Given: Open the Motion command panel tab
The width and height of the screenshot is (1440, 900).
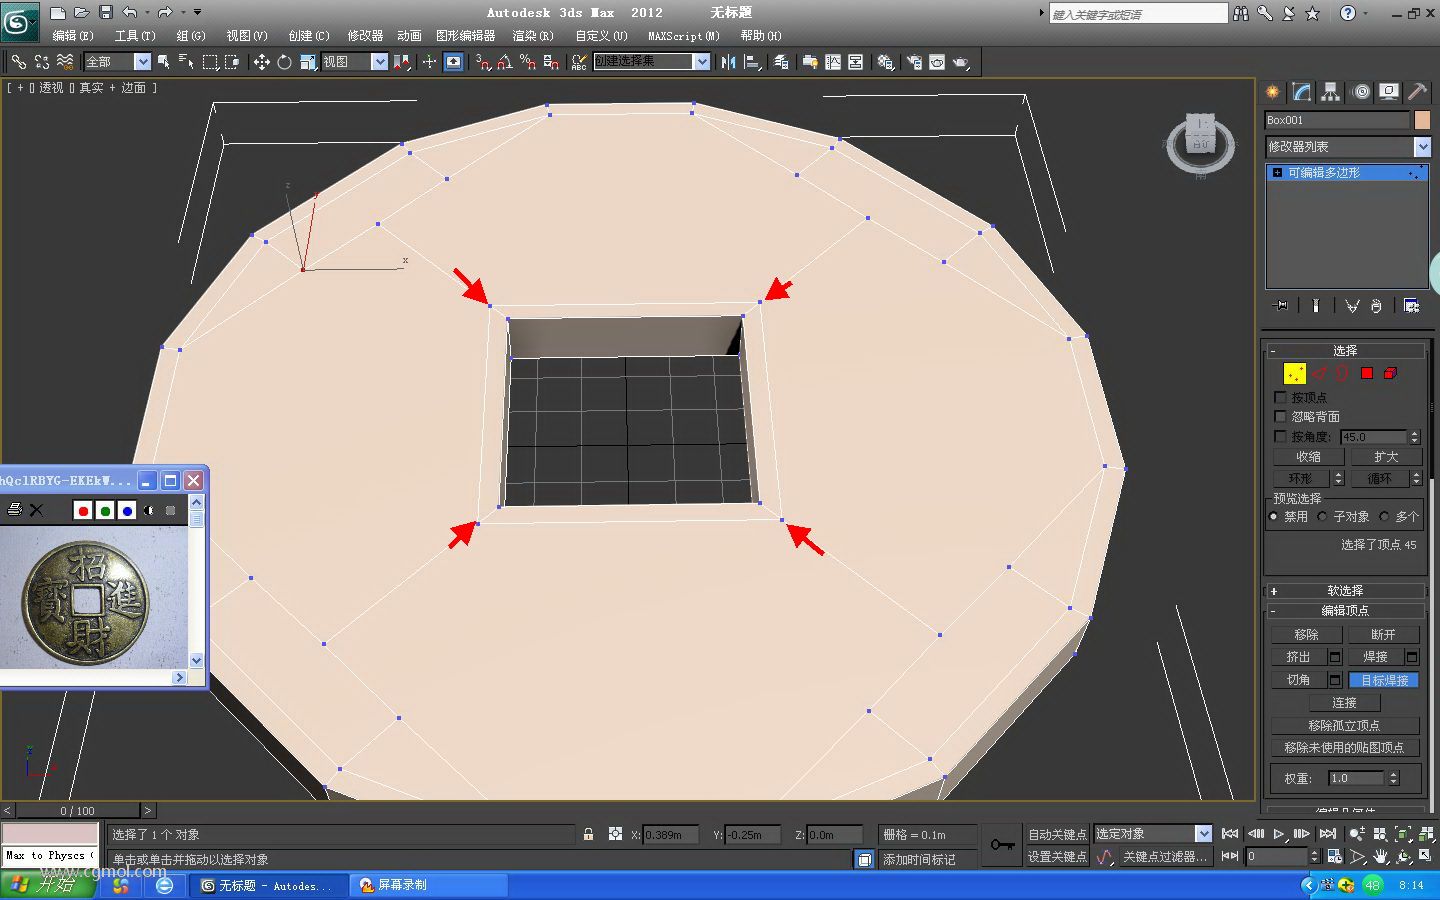Looking at the screenshot, I should click(x=1360, y=92).
